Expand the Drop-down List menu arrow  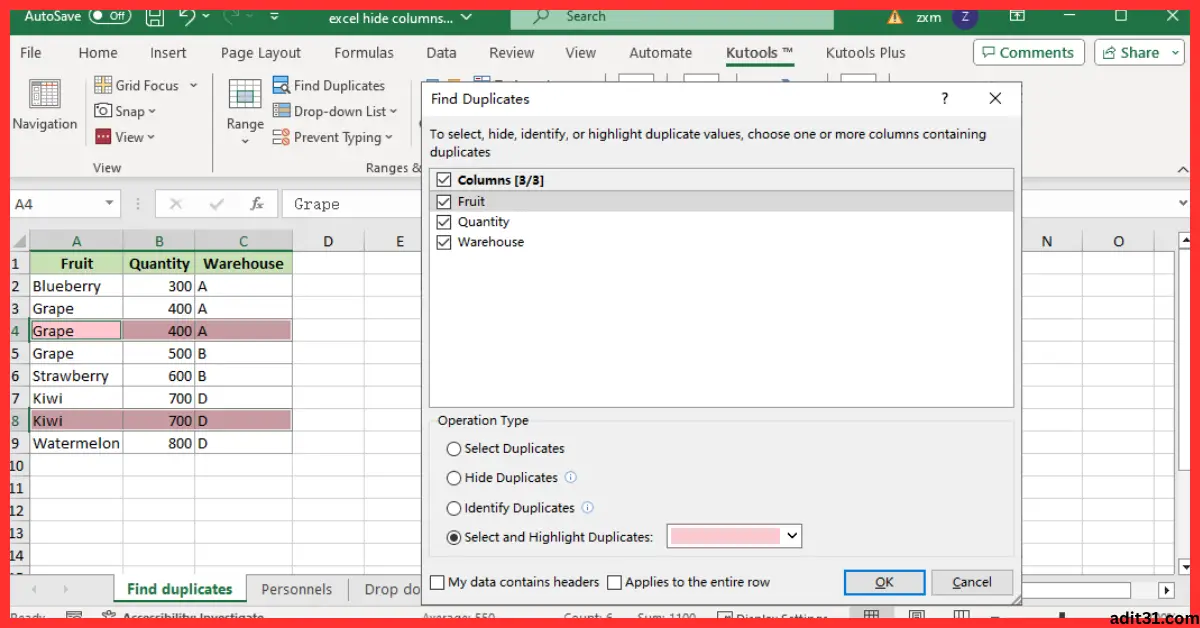pos(393,112)
